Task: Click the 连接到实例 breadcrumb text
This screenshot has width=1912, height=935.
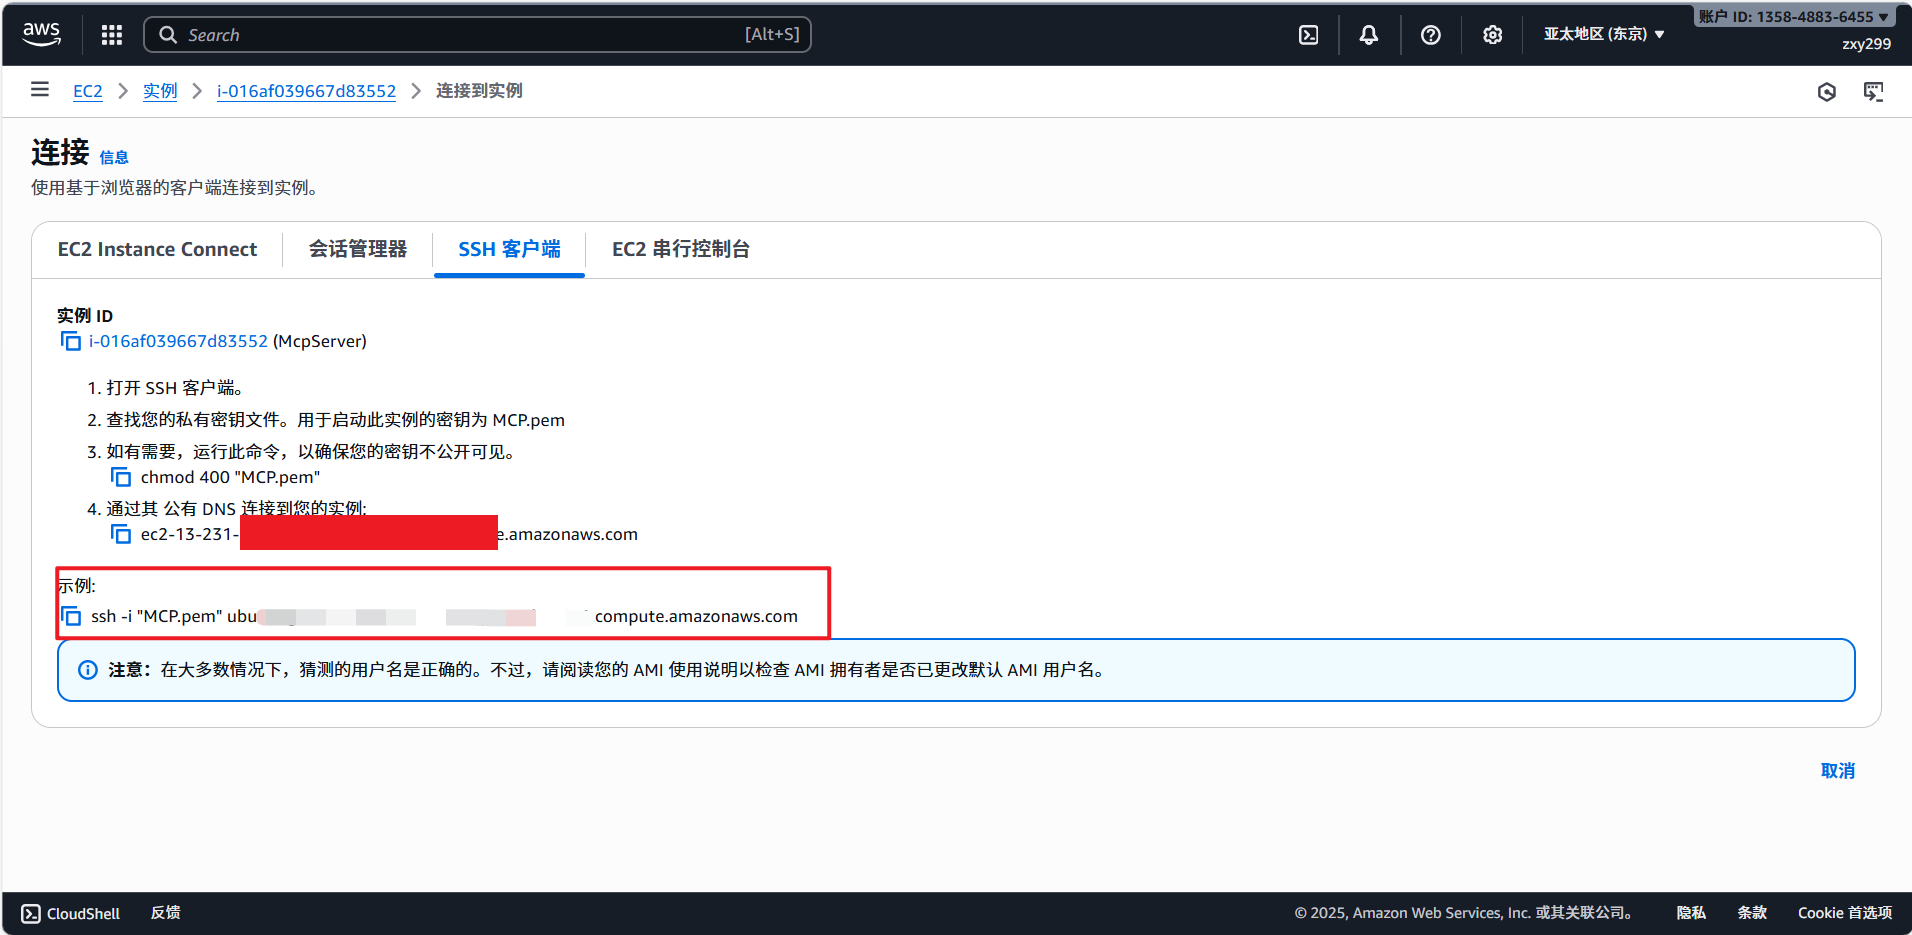Action: [479, 91]
